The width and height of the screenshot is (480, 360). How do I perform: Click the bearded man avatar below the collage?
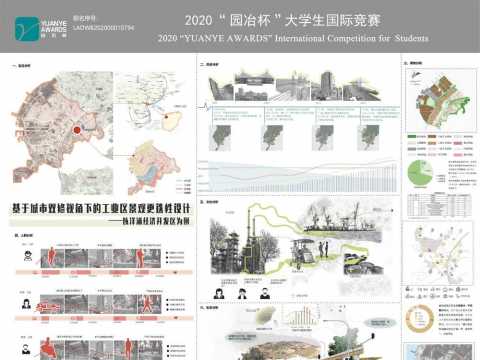(x=265, y=293)
